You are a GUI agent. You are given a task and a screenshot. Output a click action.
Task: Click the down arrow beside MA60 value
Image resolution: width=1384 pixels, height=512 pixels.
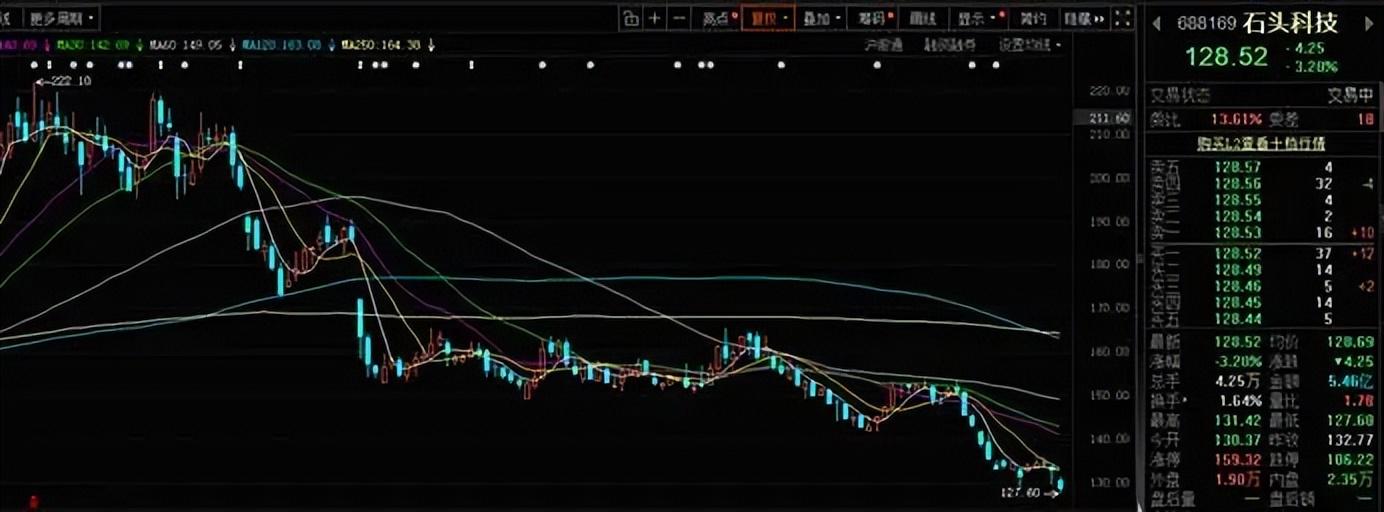click(x=232, y=45)
